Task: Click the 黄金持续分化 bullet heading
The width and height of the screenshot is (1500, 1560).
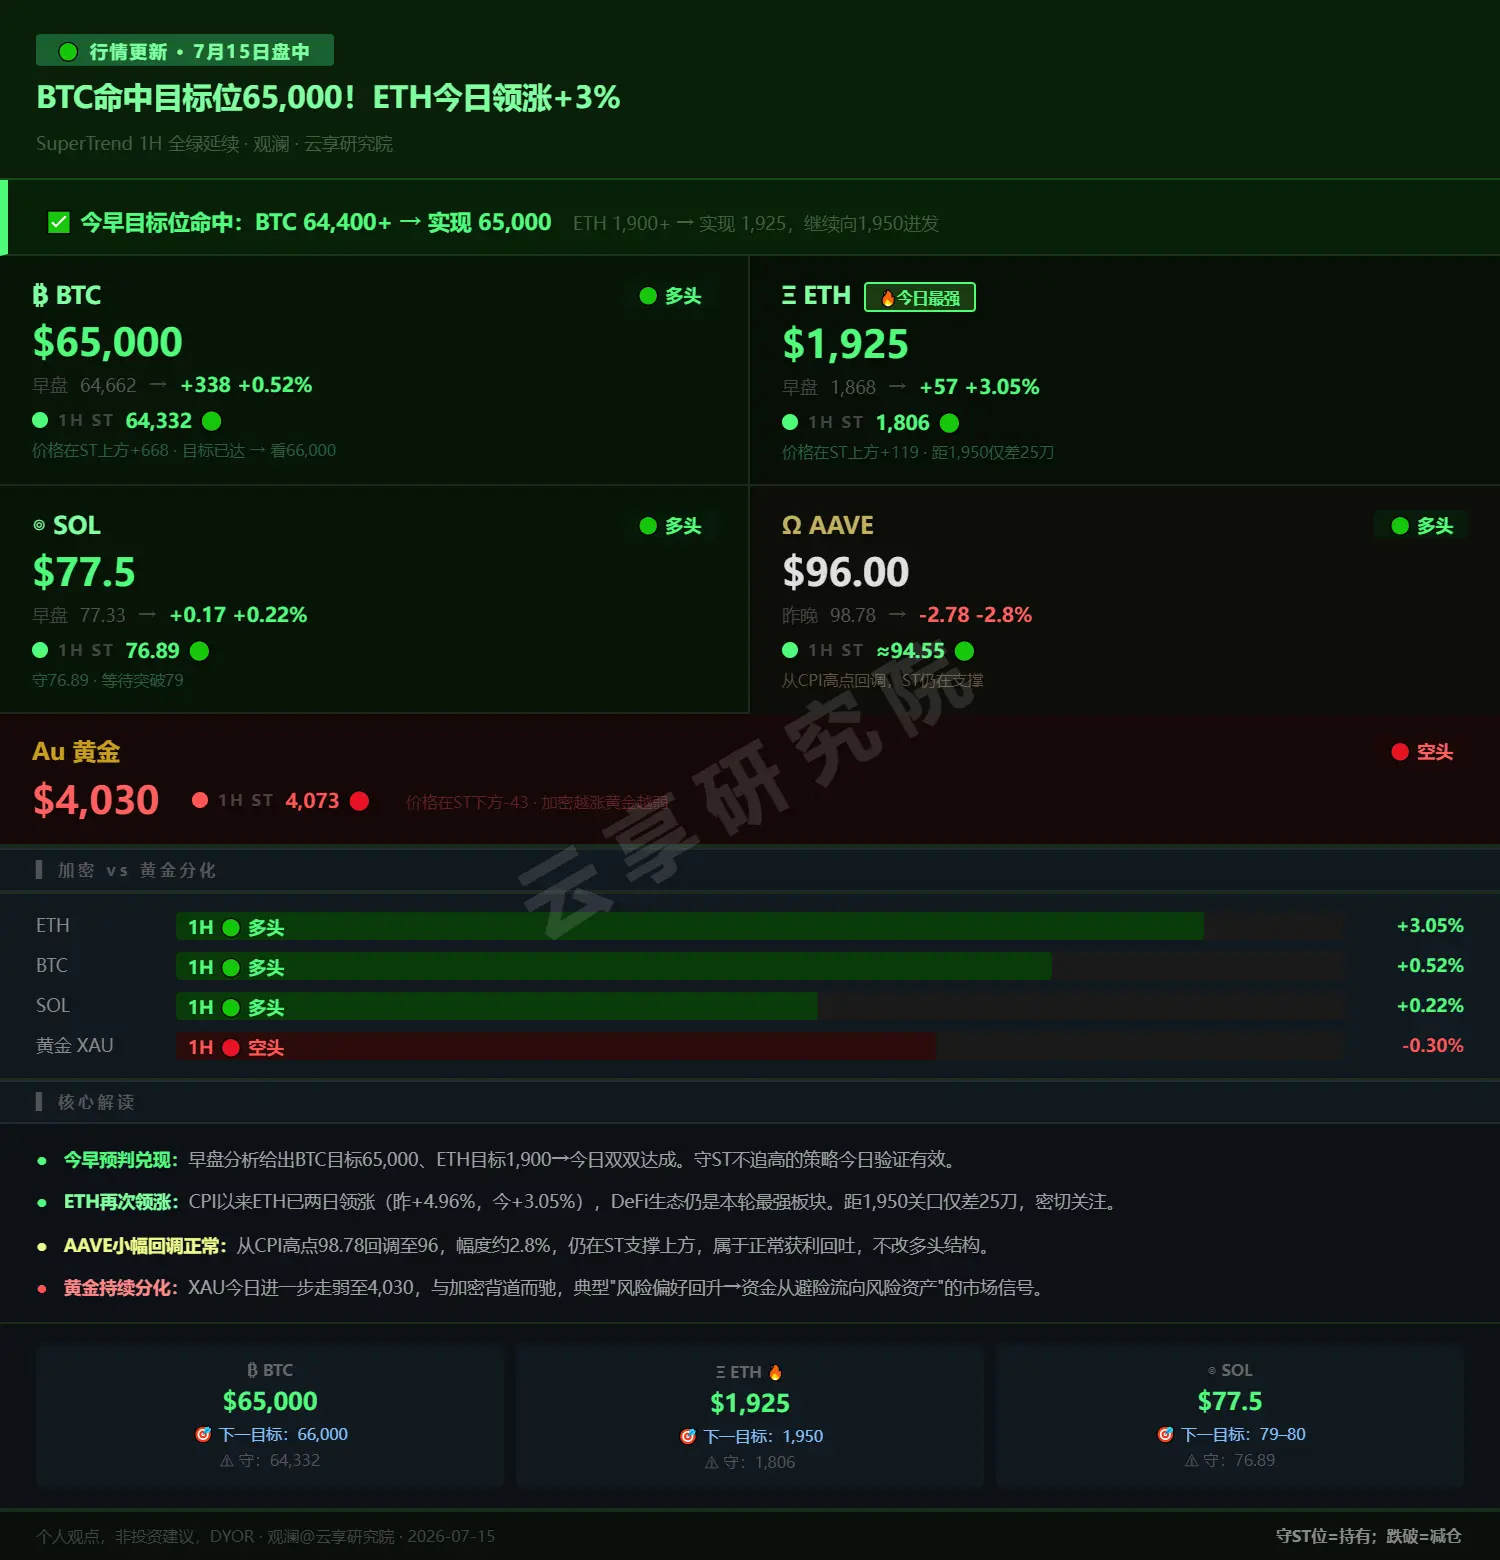Action: coord(120,1287)
